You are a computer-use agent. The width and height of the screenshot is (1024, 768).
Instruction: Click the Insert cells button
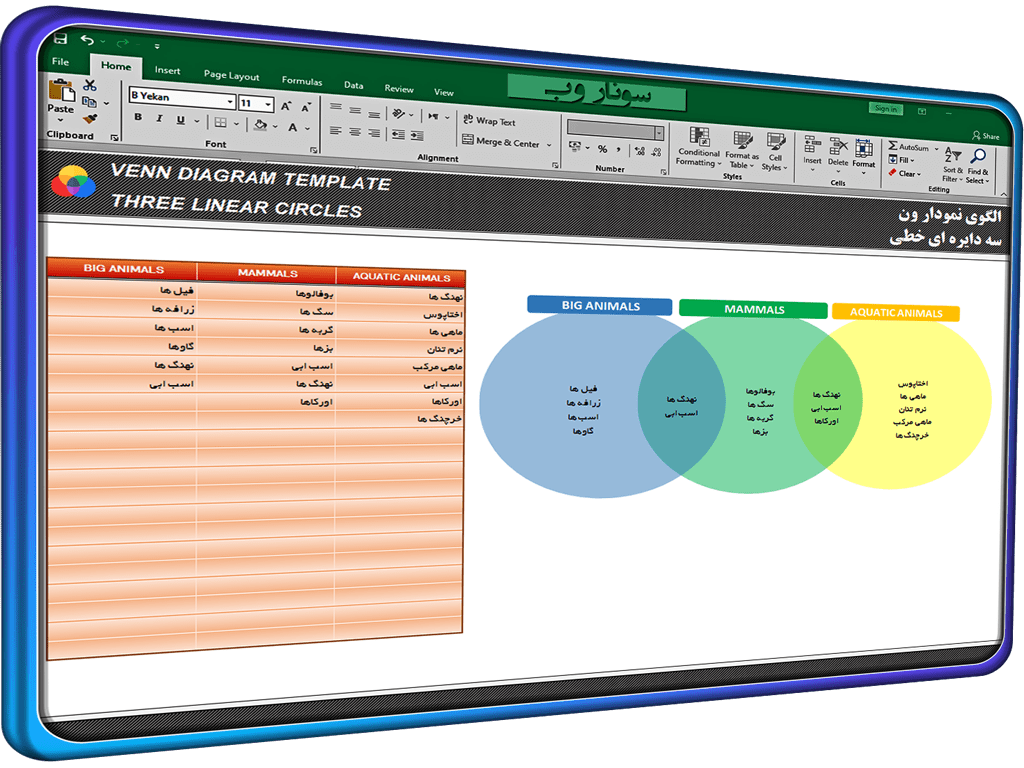pyautogui.click(x=812, y=152)
